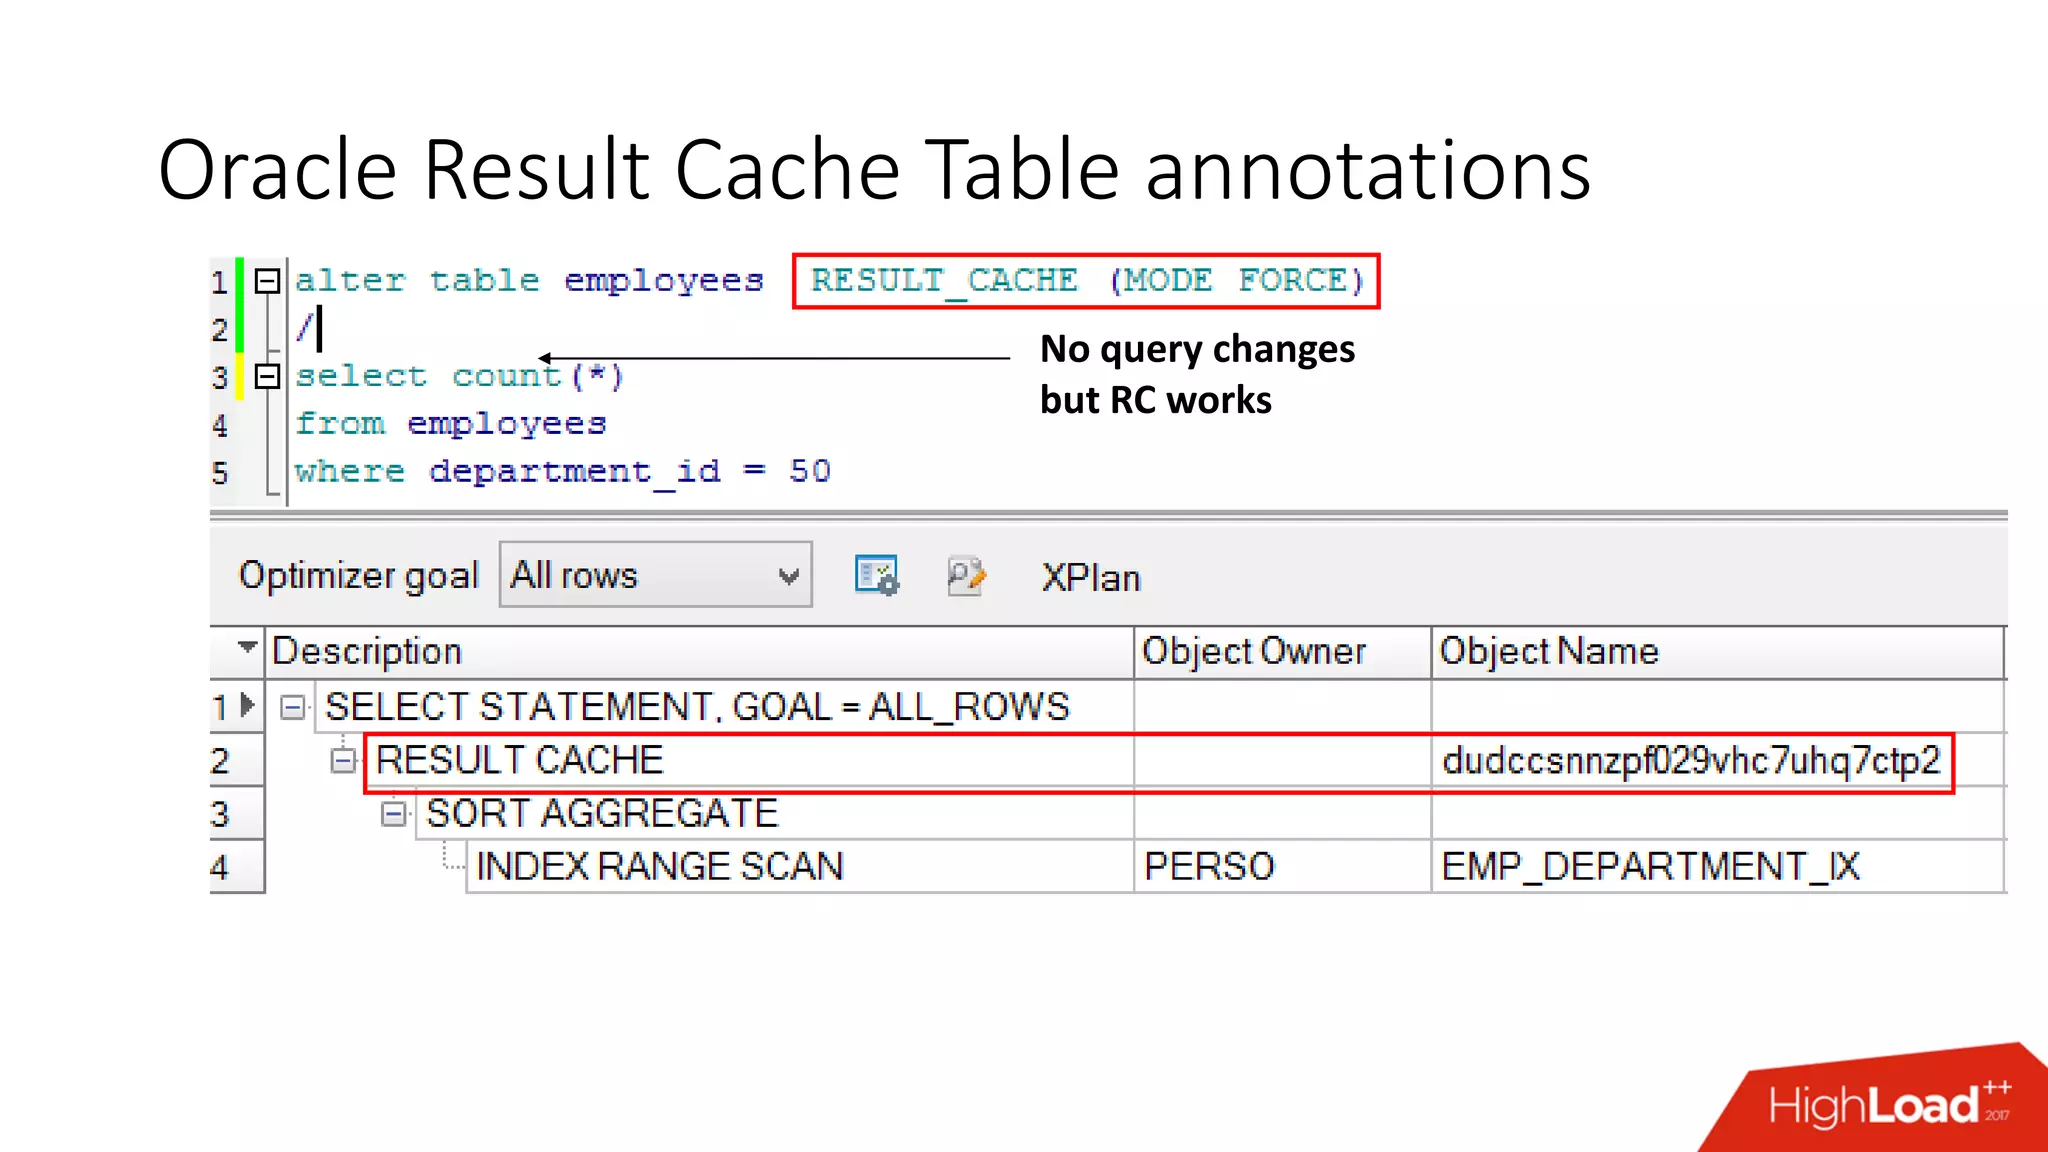This screenshot has width=2048, height=1152.
Task: Click editor line number 5
Action: [220, 473]
